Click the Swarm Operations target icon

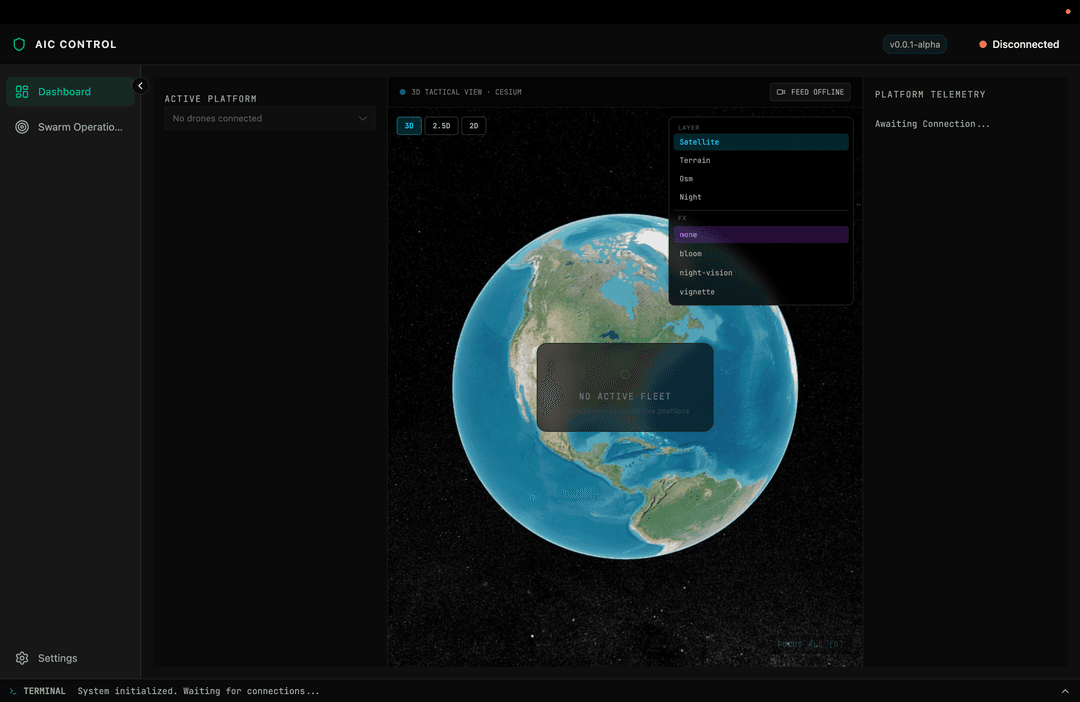pos(22,127)
